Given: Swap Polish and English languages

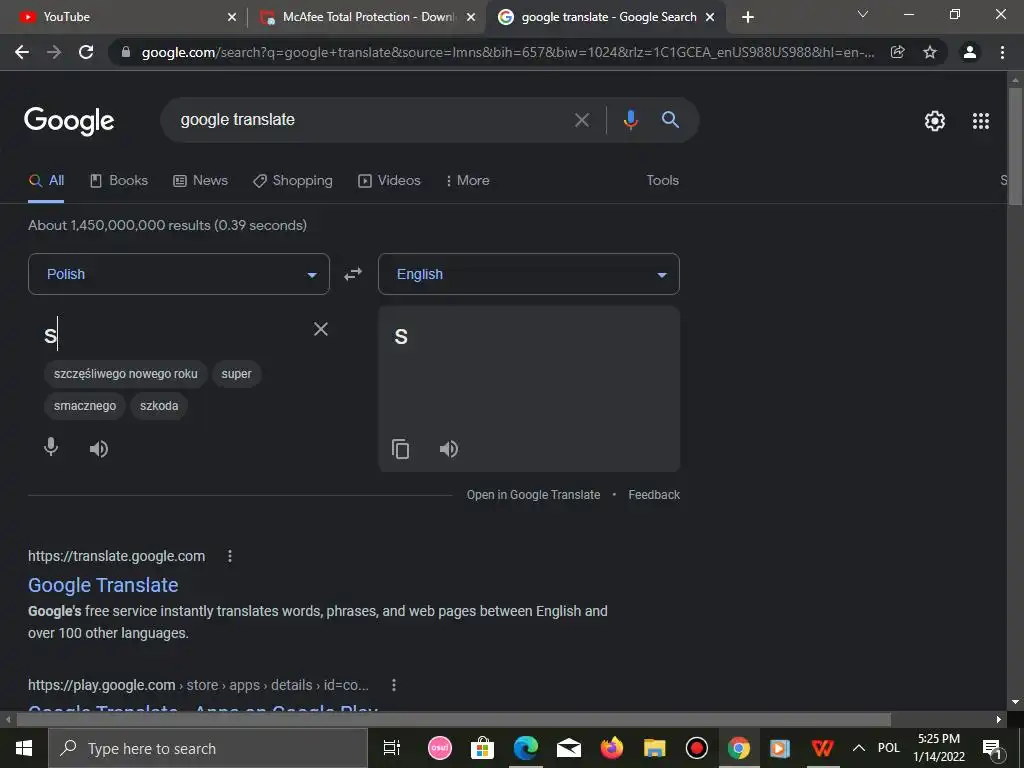Looking at the screenshot, I should [353, 274].
